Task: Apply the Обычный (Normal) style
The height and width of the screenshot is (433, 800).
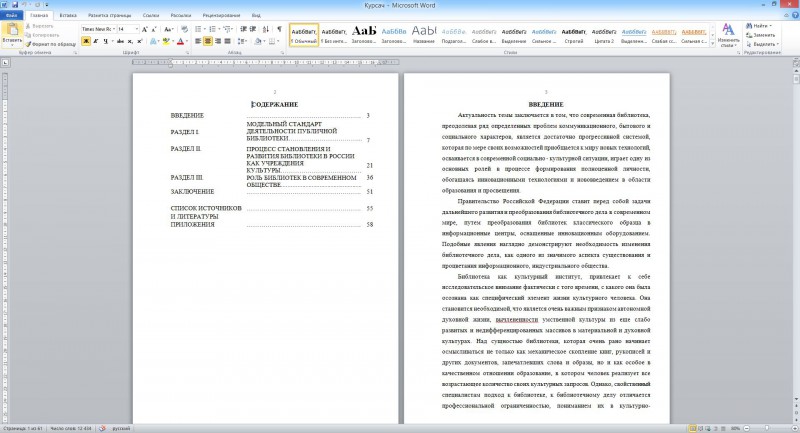Action: tap(304, 35)
